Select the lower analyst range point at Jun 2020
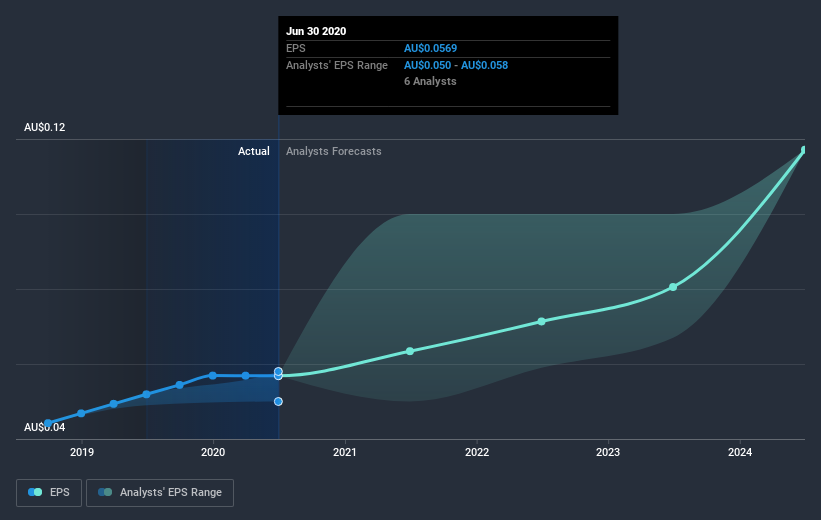Image resolution: width=821 pixels, height=520 pixels. (x=279, y=401)
